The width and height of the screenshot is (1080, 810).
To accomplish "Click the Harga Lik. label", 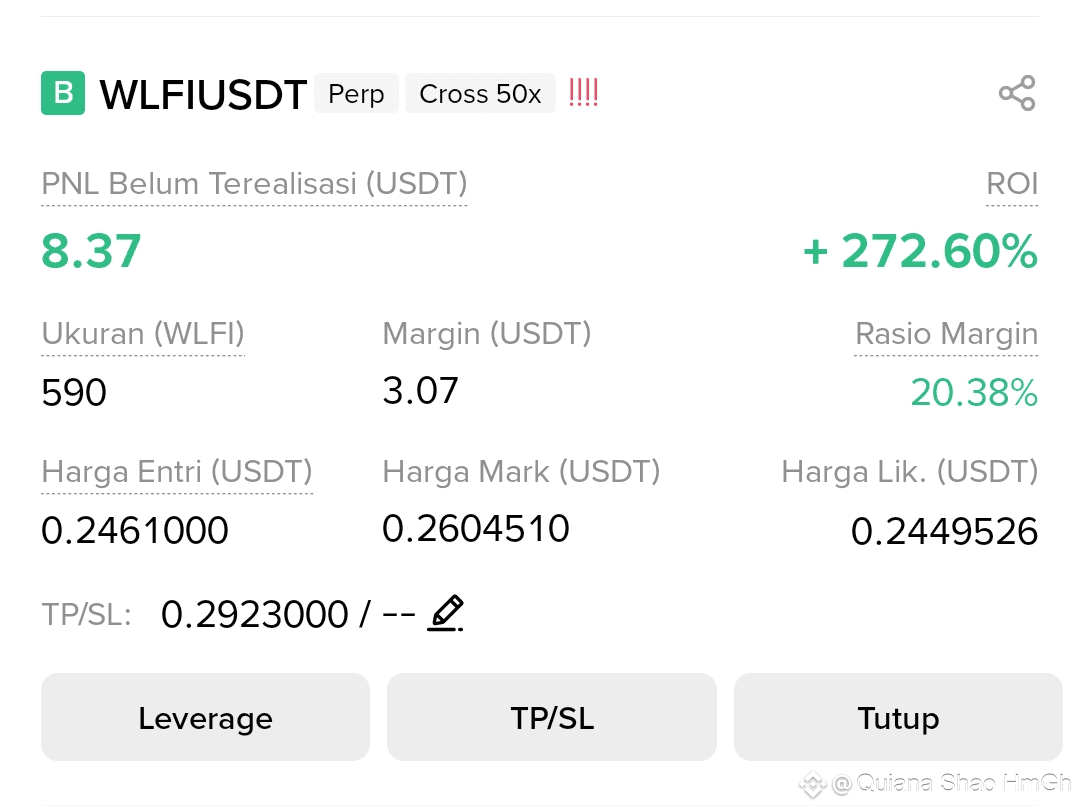I will coord(910,472).
